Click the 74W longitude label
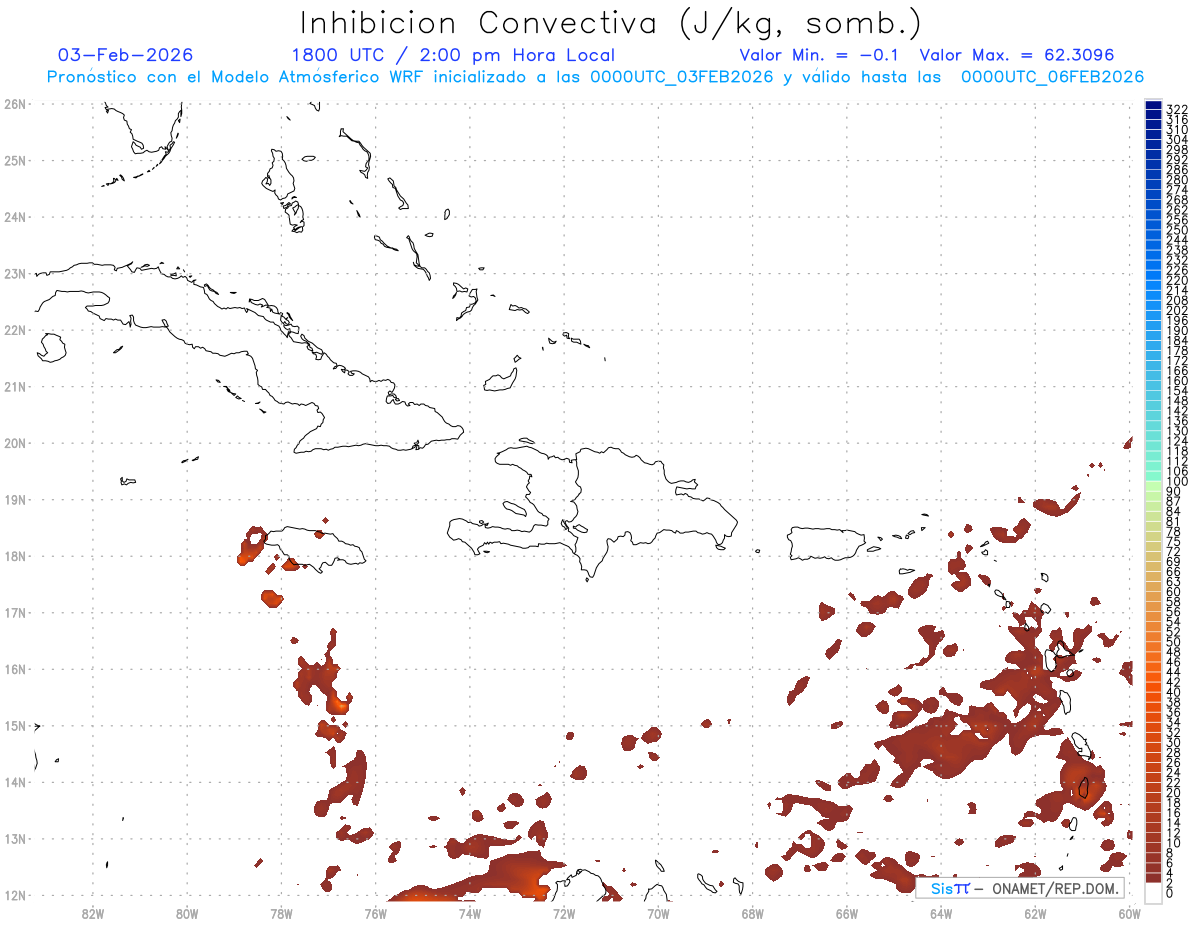 click(x=469, y=913)
